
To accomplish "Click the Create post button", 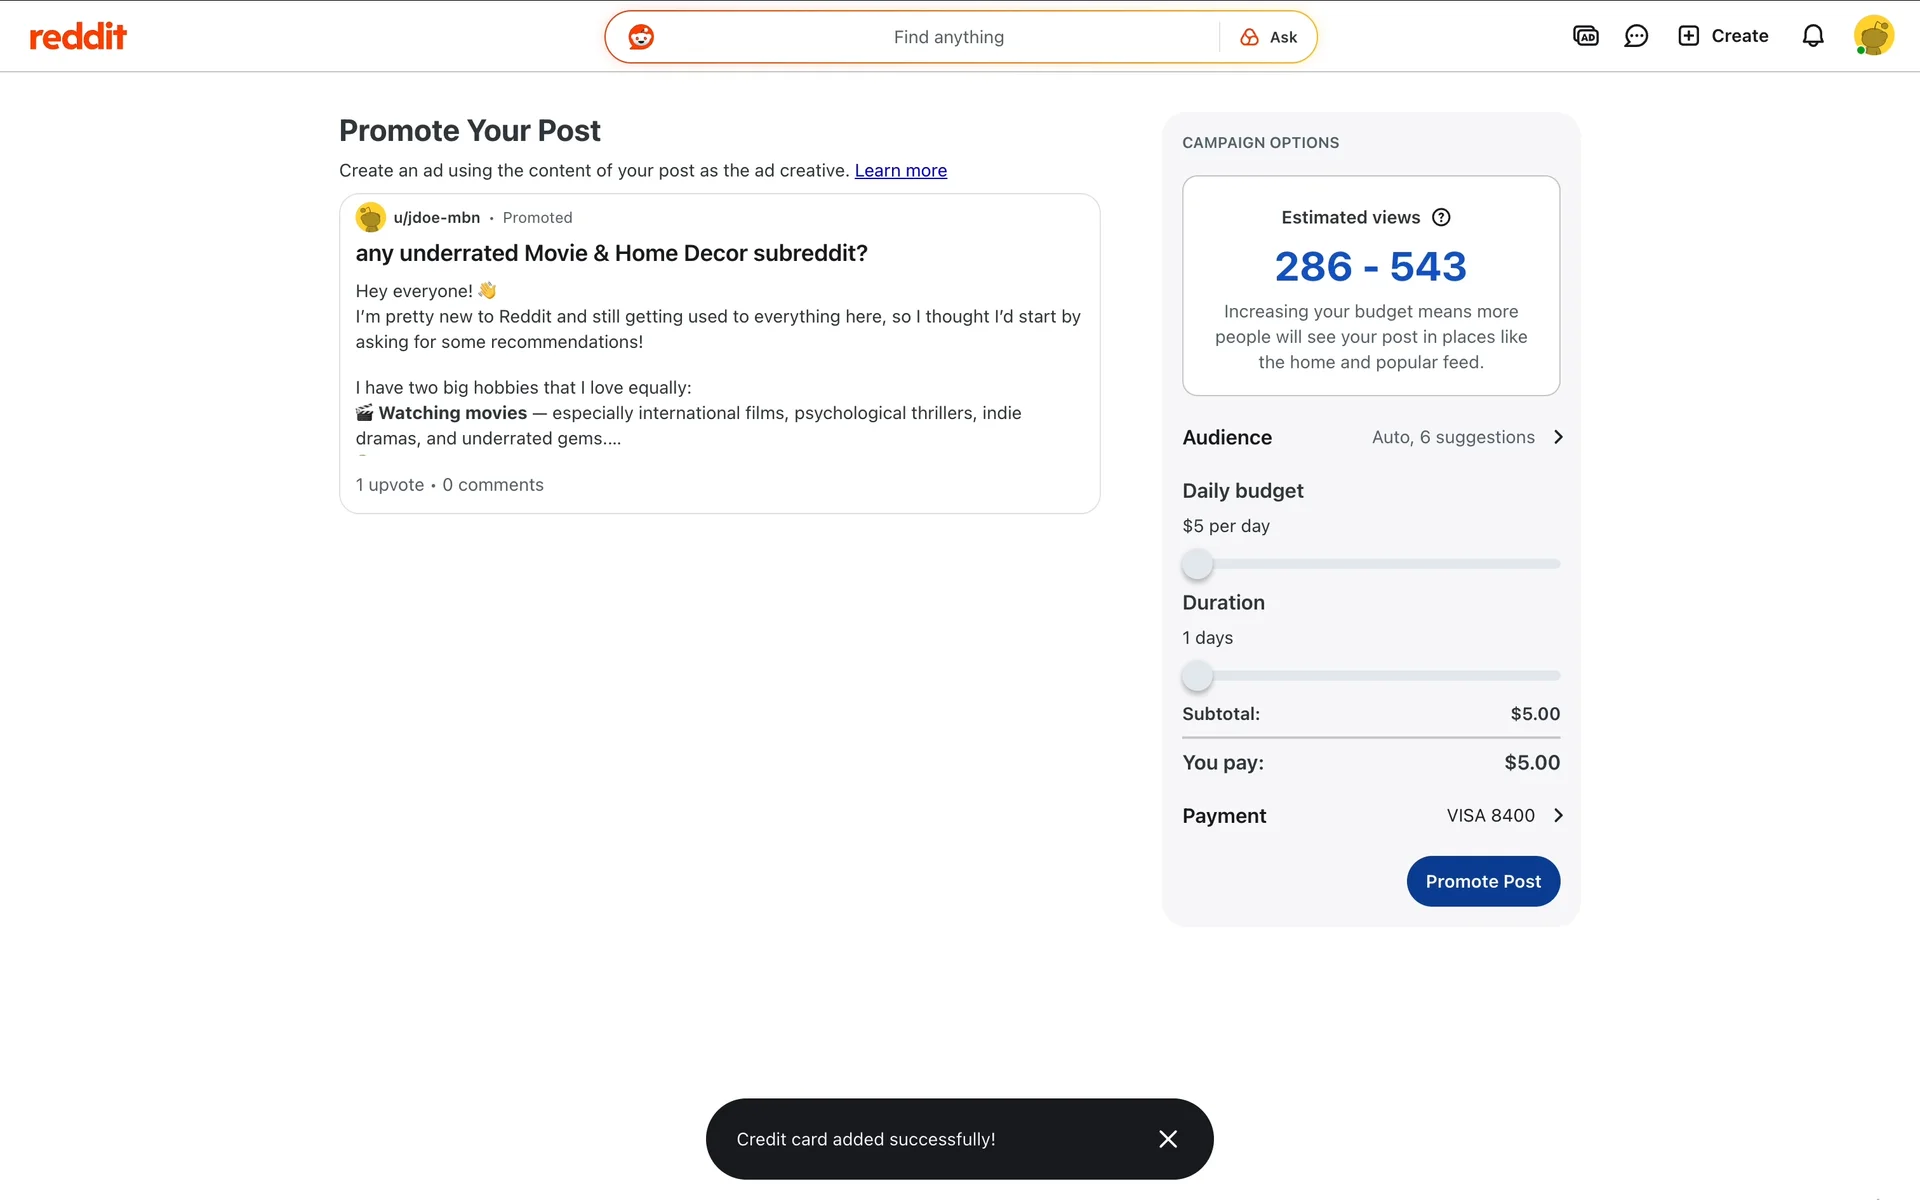I will [1723, 36].
